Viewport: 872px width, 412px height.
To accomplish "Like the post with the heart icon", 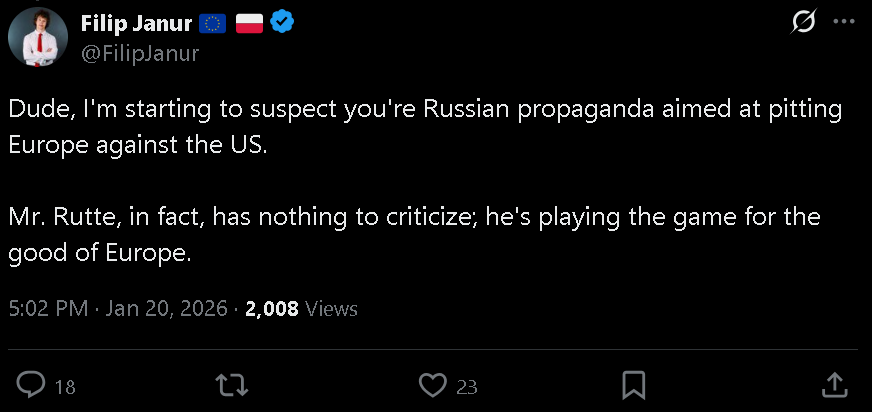I will (x=432, y=384).
